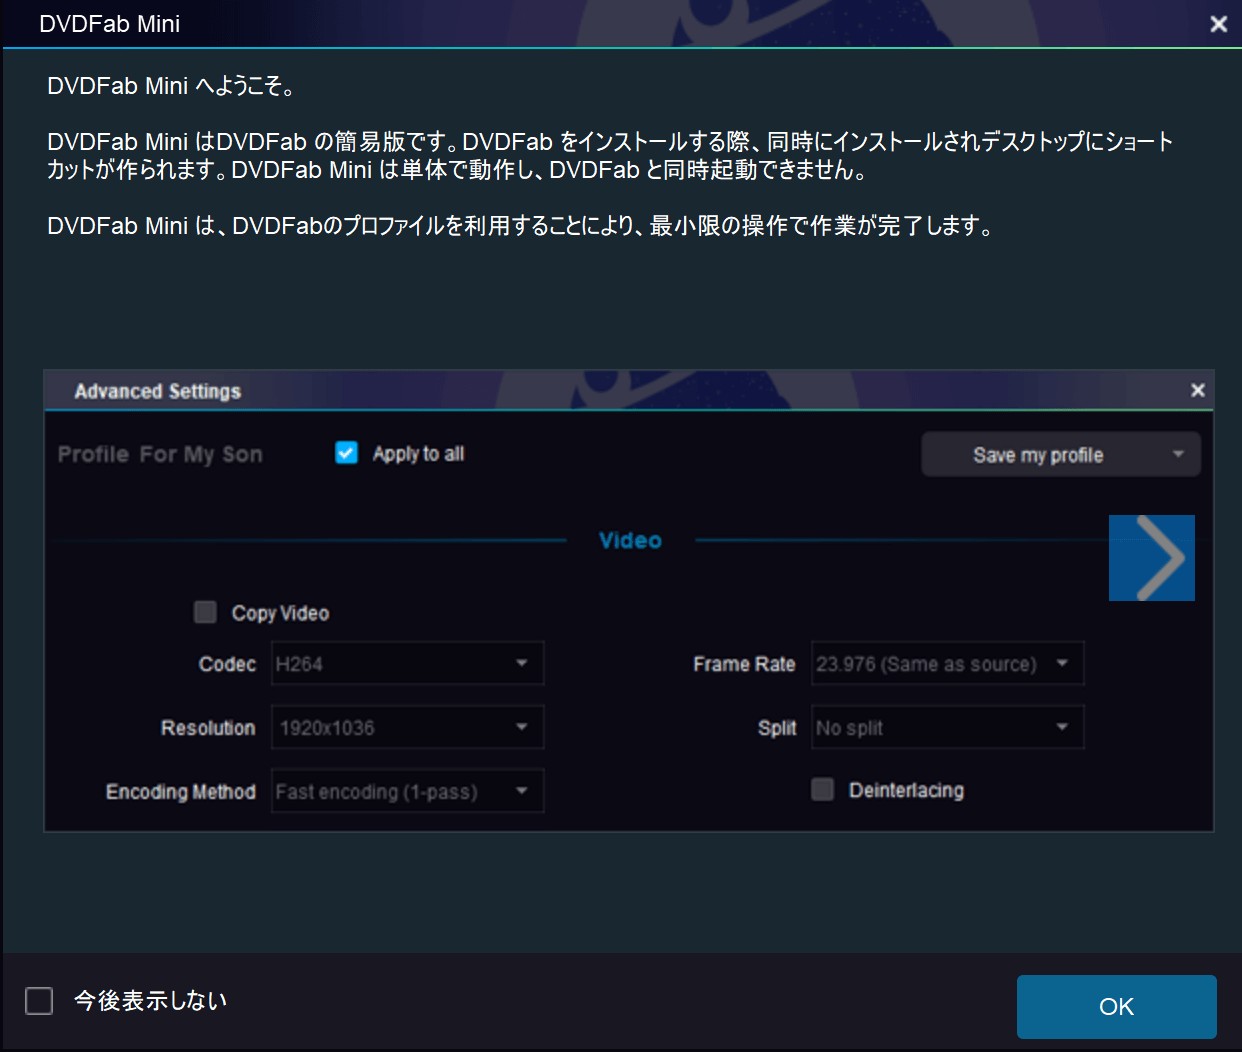Expand the Resolution dropdown 1920x1036
Screen dimensions: 1242x1052
(x=408, y=728)
